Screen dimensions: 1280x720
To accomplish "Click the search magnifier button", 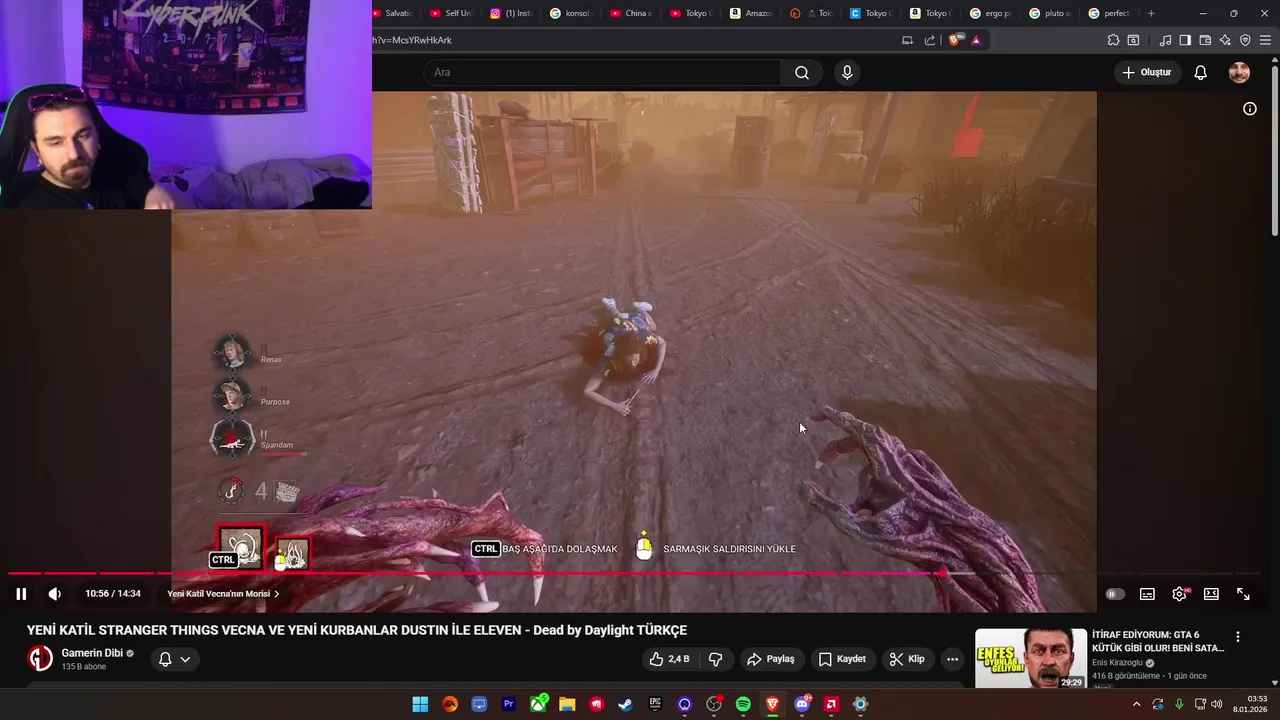I will click(x=802, y=72).
